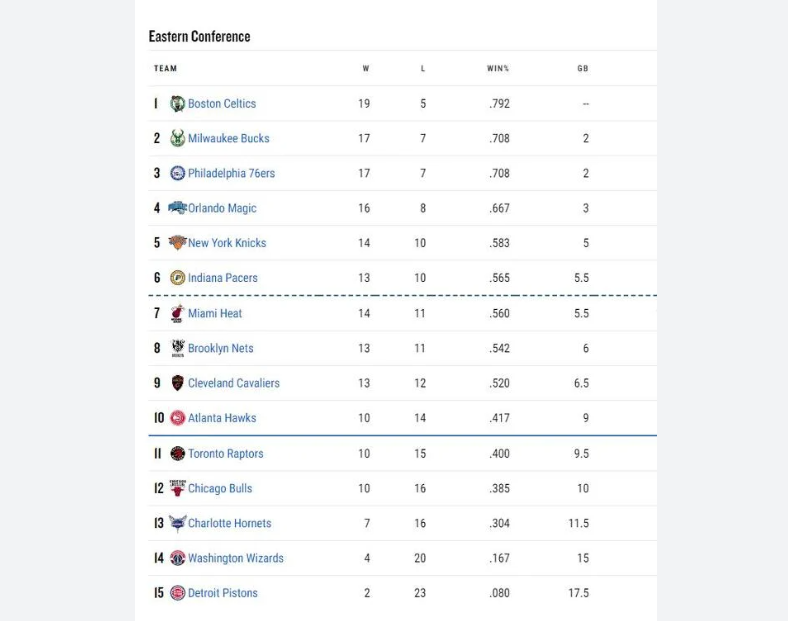Image resolution: width=788 pixels, height=621 pixels.
Task: Click the Orlando Magic logo icon
Action: (178, 208)
